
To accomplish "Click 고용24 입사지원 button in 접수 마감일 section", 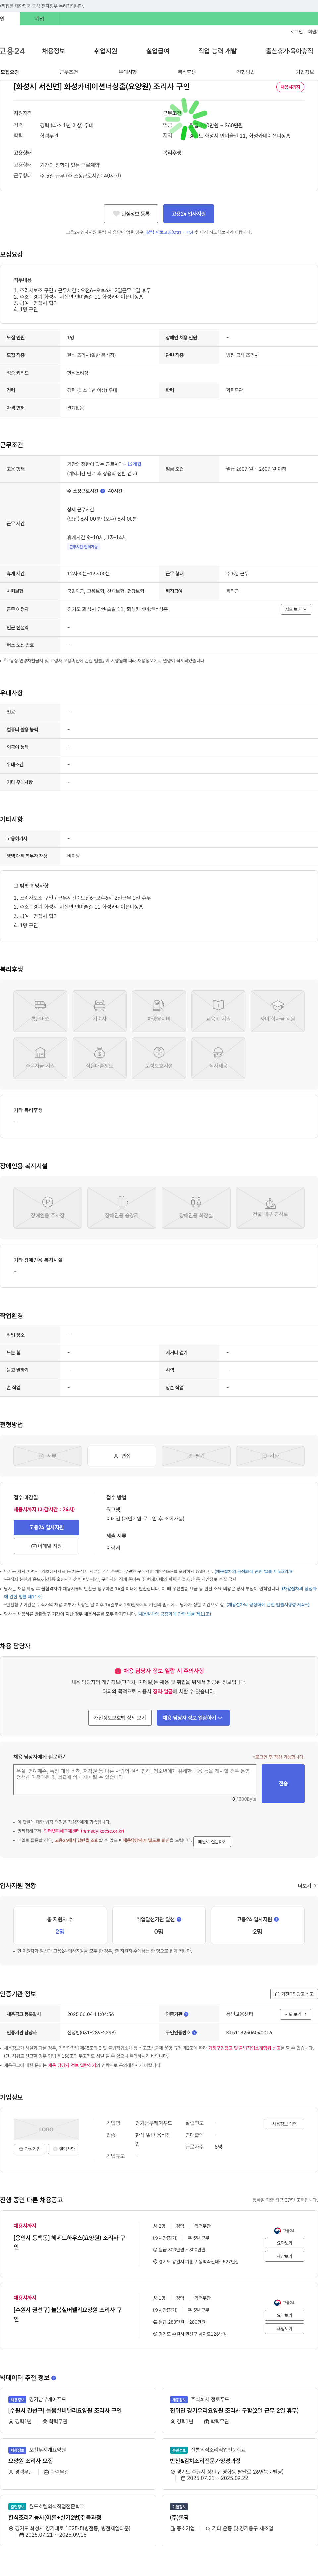I will pos(46,1528).
